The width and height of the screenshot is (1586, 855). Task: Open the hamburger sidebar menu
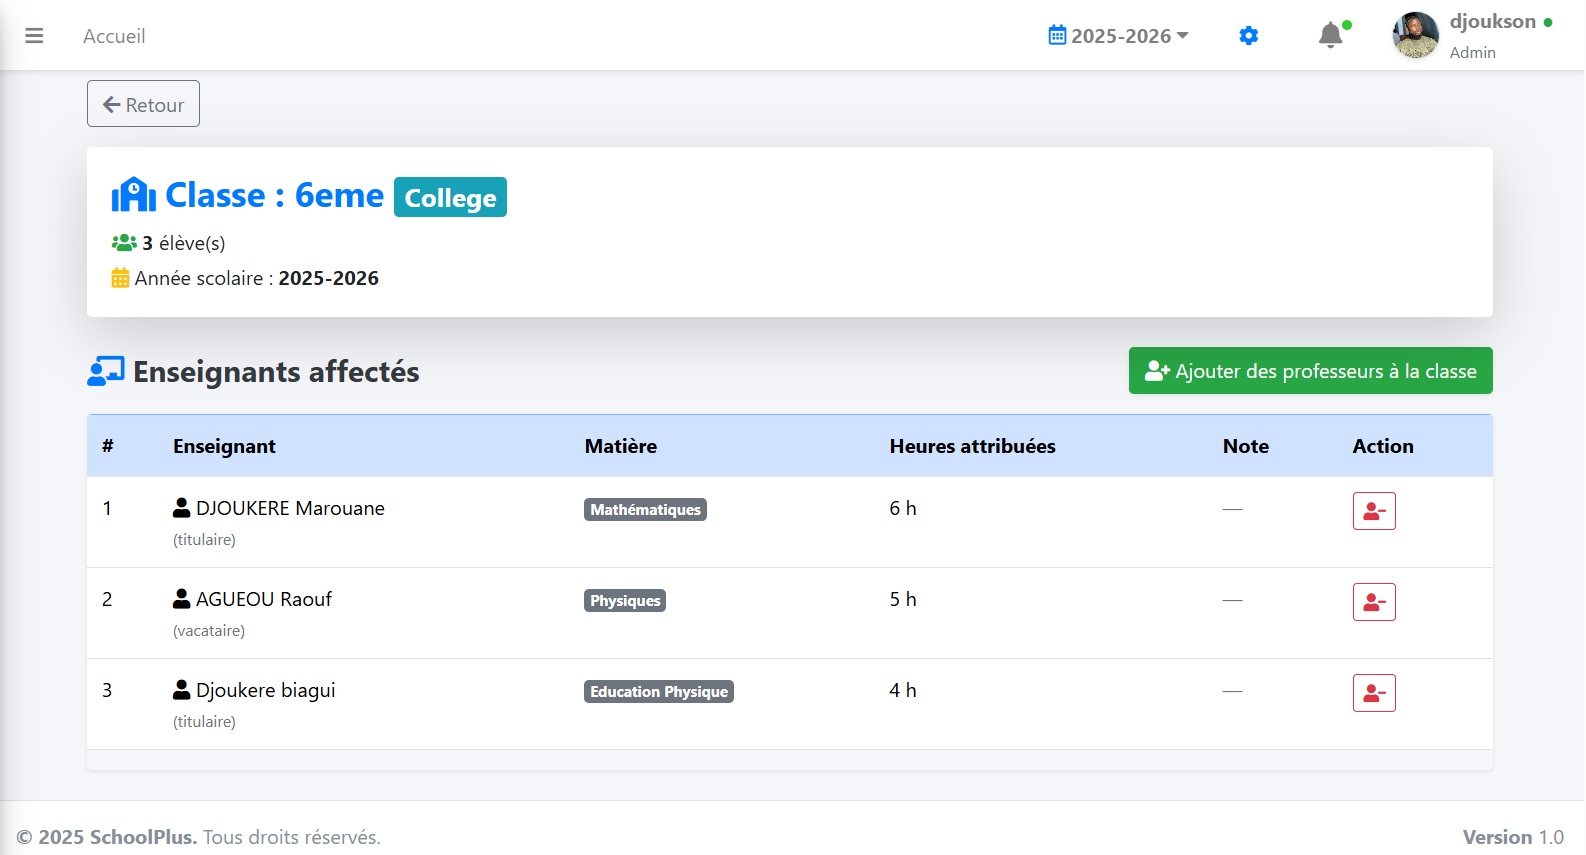click(x=34, y=36)
